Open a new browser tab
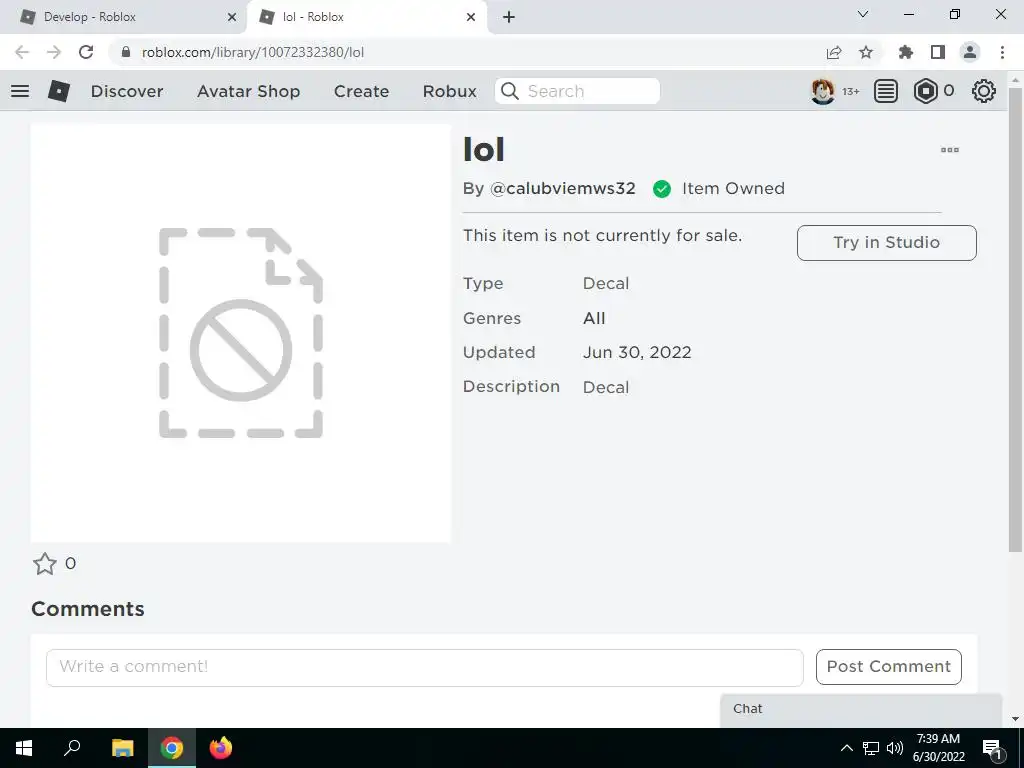This screenshot has height=768, width=1024. [x=509, y=17]
